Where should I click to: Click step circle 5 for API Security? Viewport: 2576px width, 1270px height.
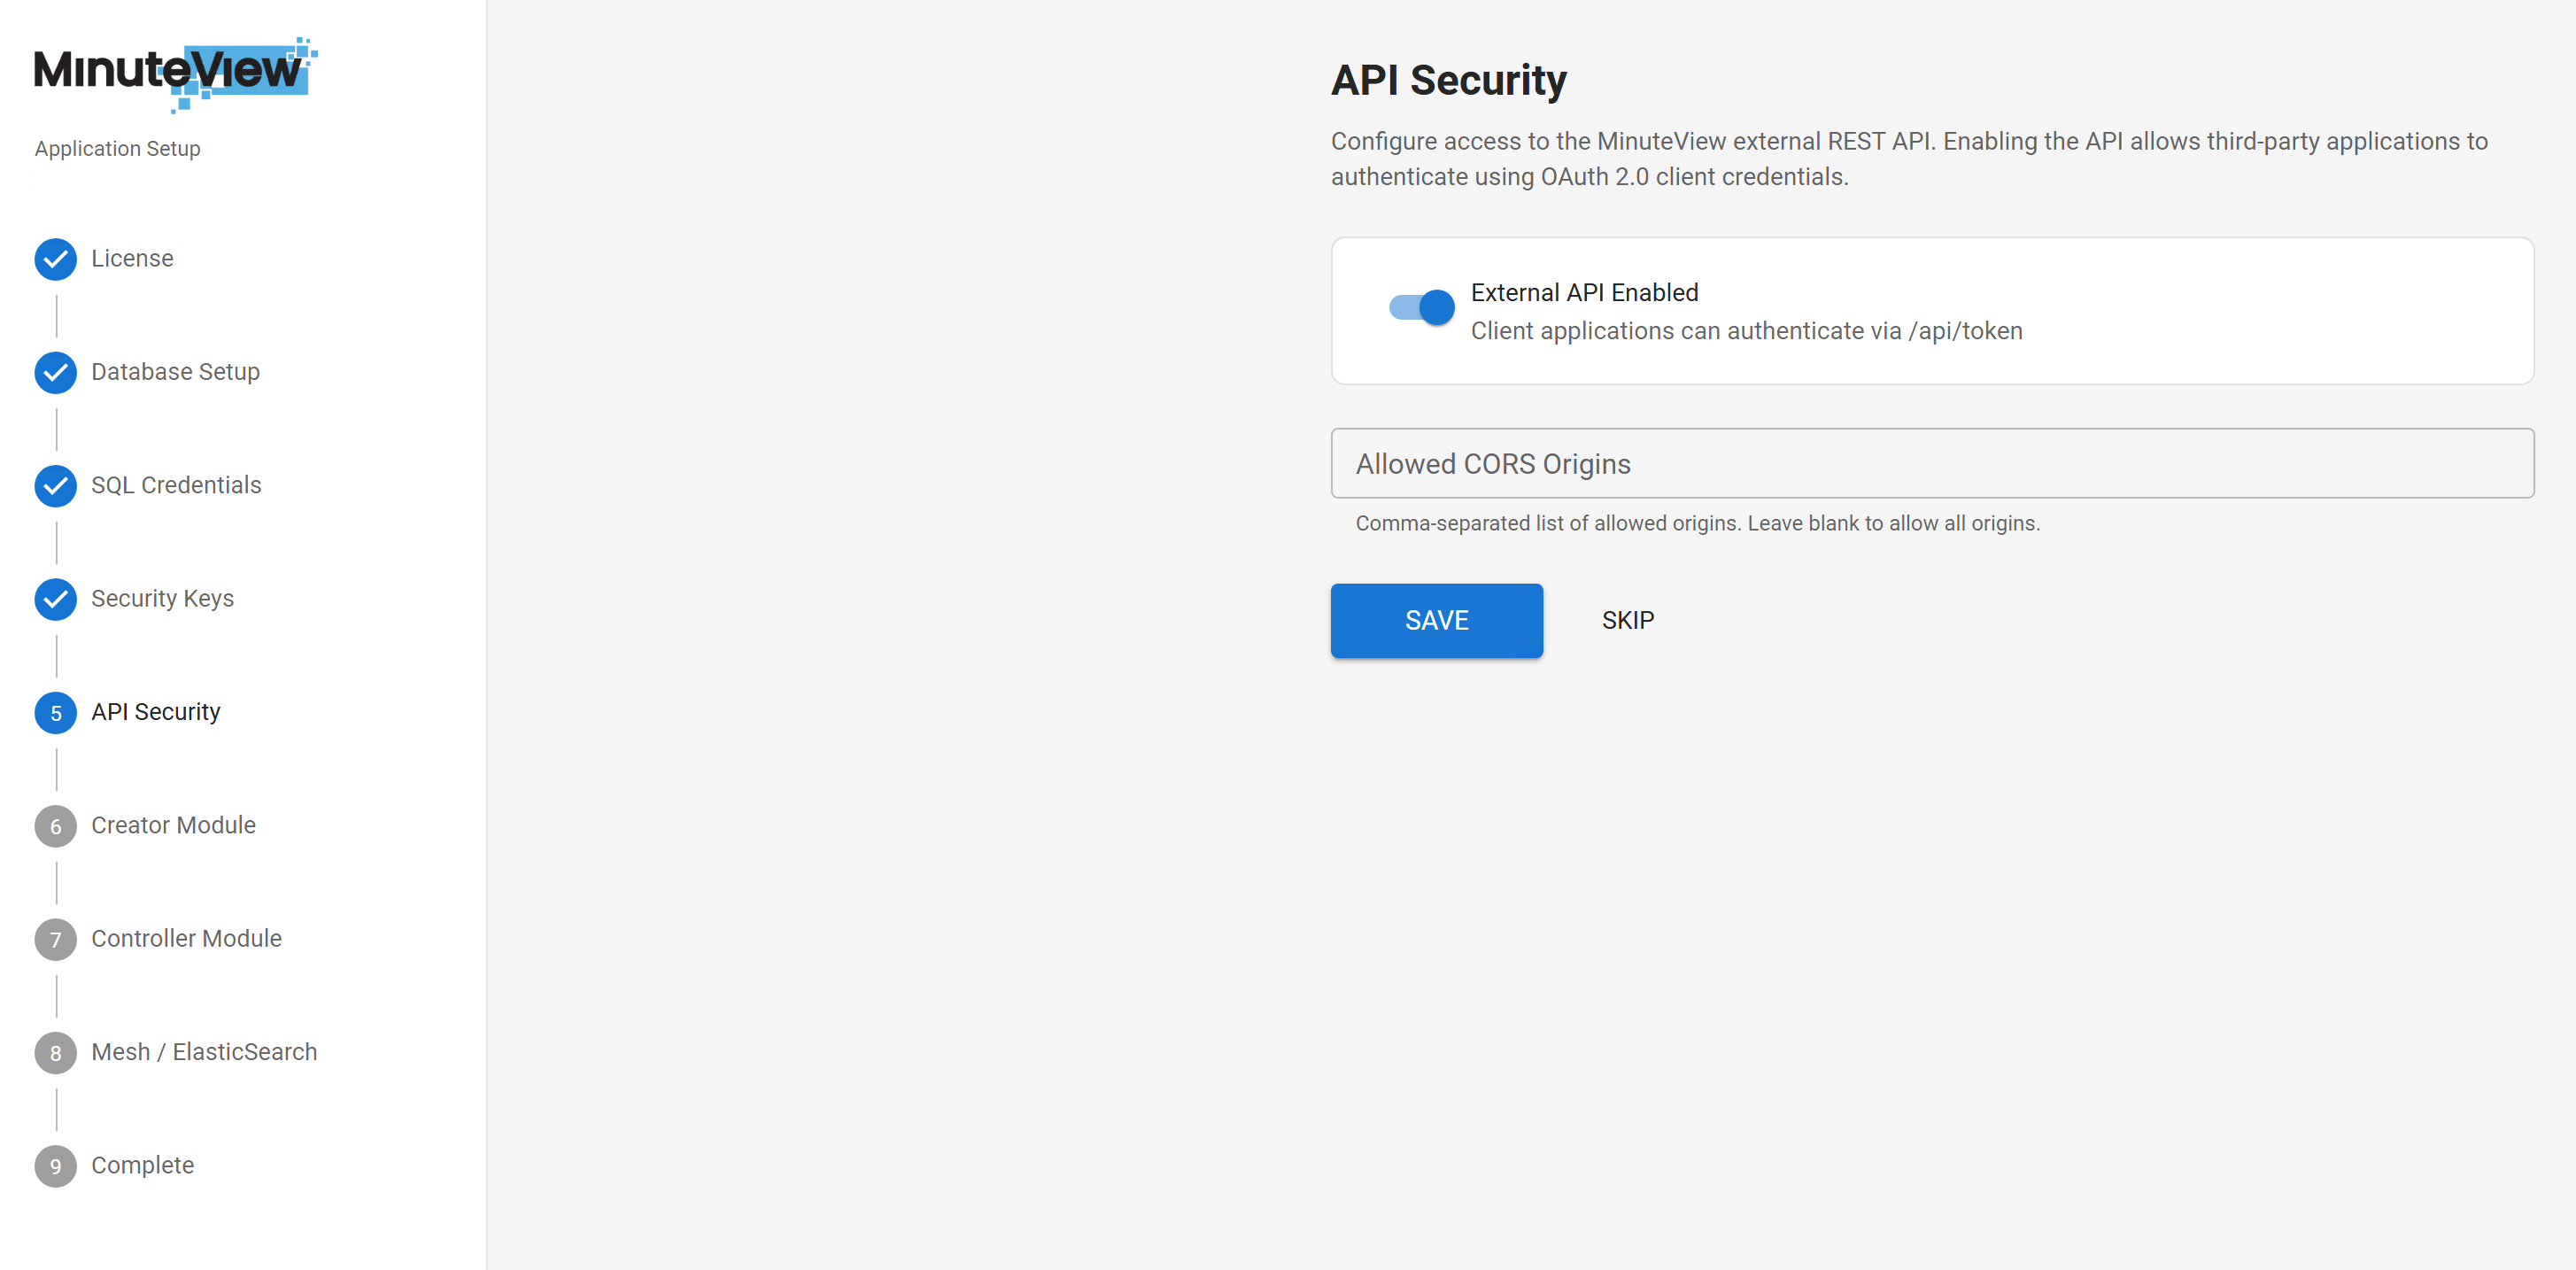point(55,713)
